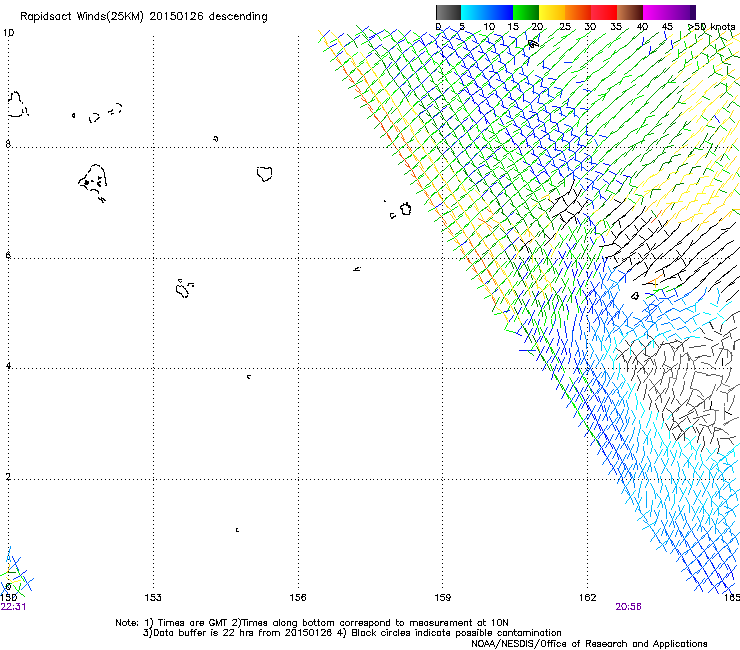The height and width of the screenshot is (650, 740).
Task: Click the "45" label under the color bar
Action: point(667,27)
